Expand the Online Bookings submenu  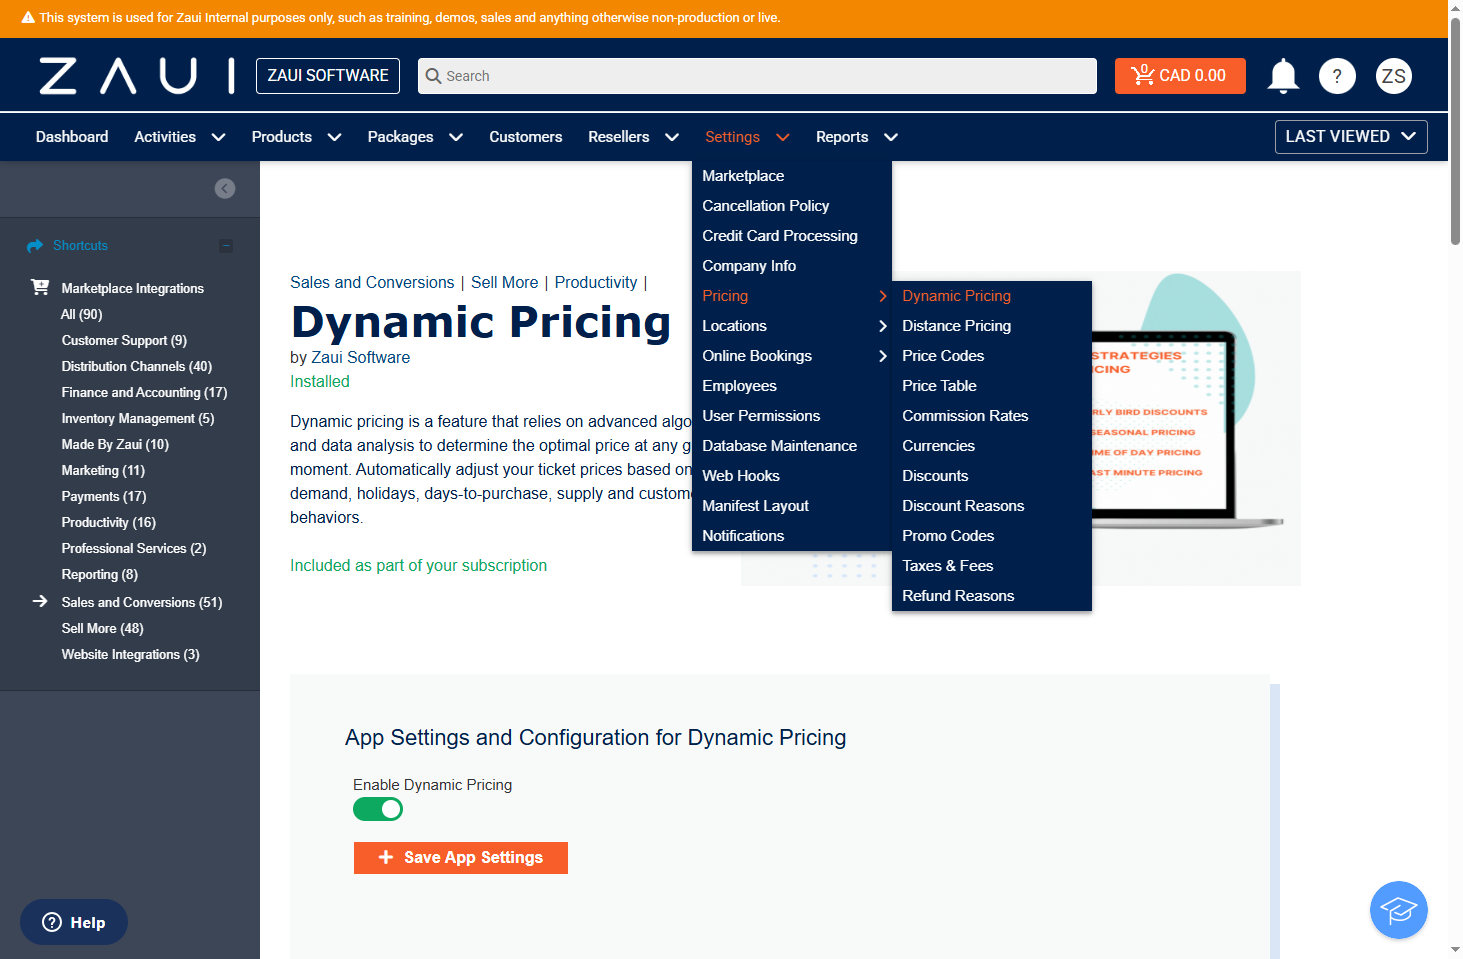pyautogui.click(x=791, y=356)
